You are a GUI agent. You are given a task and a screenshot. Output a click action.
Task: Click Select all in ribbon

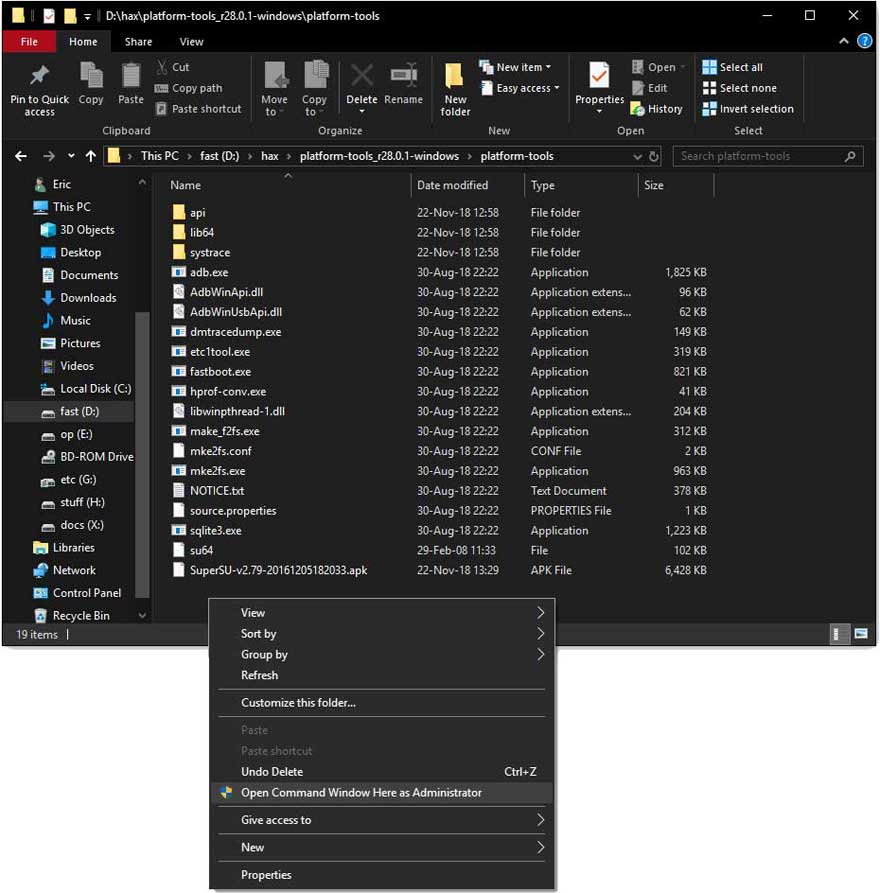pyautogui.click(x=732, y=67)
